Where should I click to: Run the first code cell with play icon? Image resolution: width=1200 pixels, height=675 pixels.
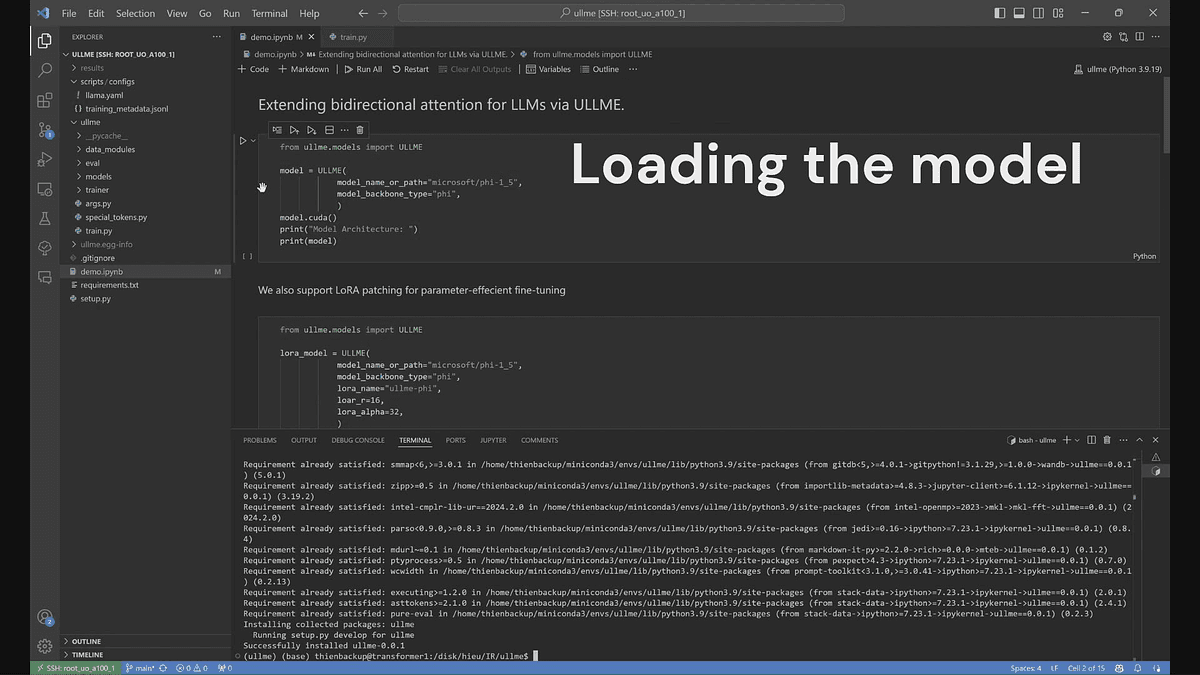pyautogui.click(x=242, y=141)
